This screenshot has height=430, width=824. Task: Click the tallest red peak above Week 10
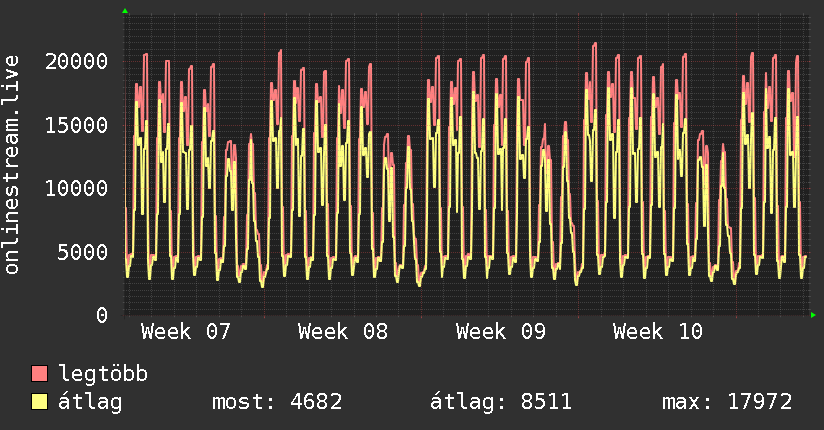click(595, 44)
